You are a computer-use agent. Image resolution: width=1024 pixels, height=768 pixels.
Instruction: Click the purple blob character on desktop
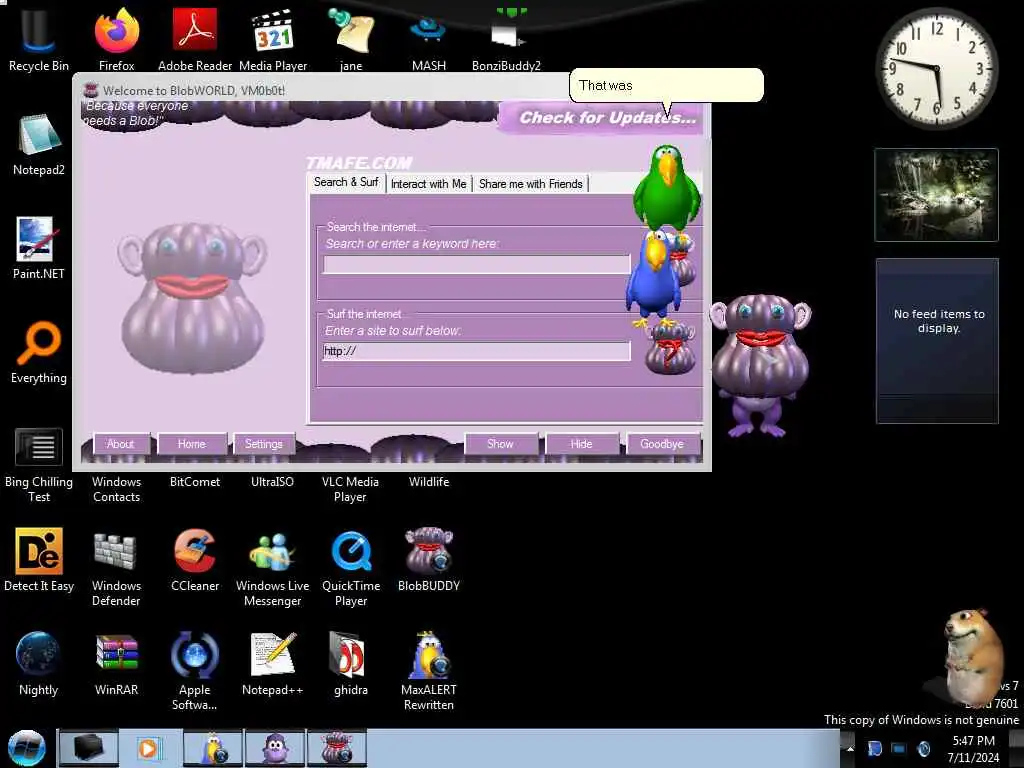pos(760,364)
